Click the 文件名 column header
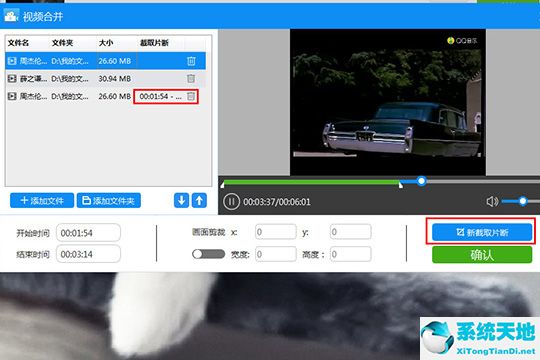The width and height of the screenshot is (540, 360). pos(18,43)
